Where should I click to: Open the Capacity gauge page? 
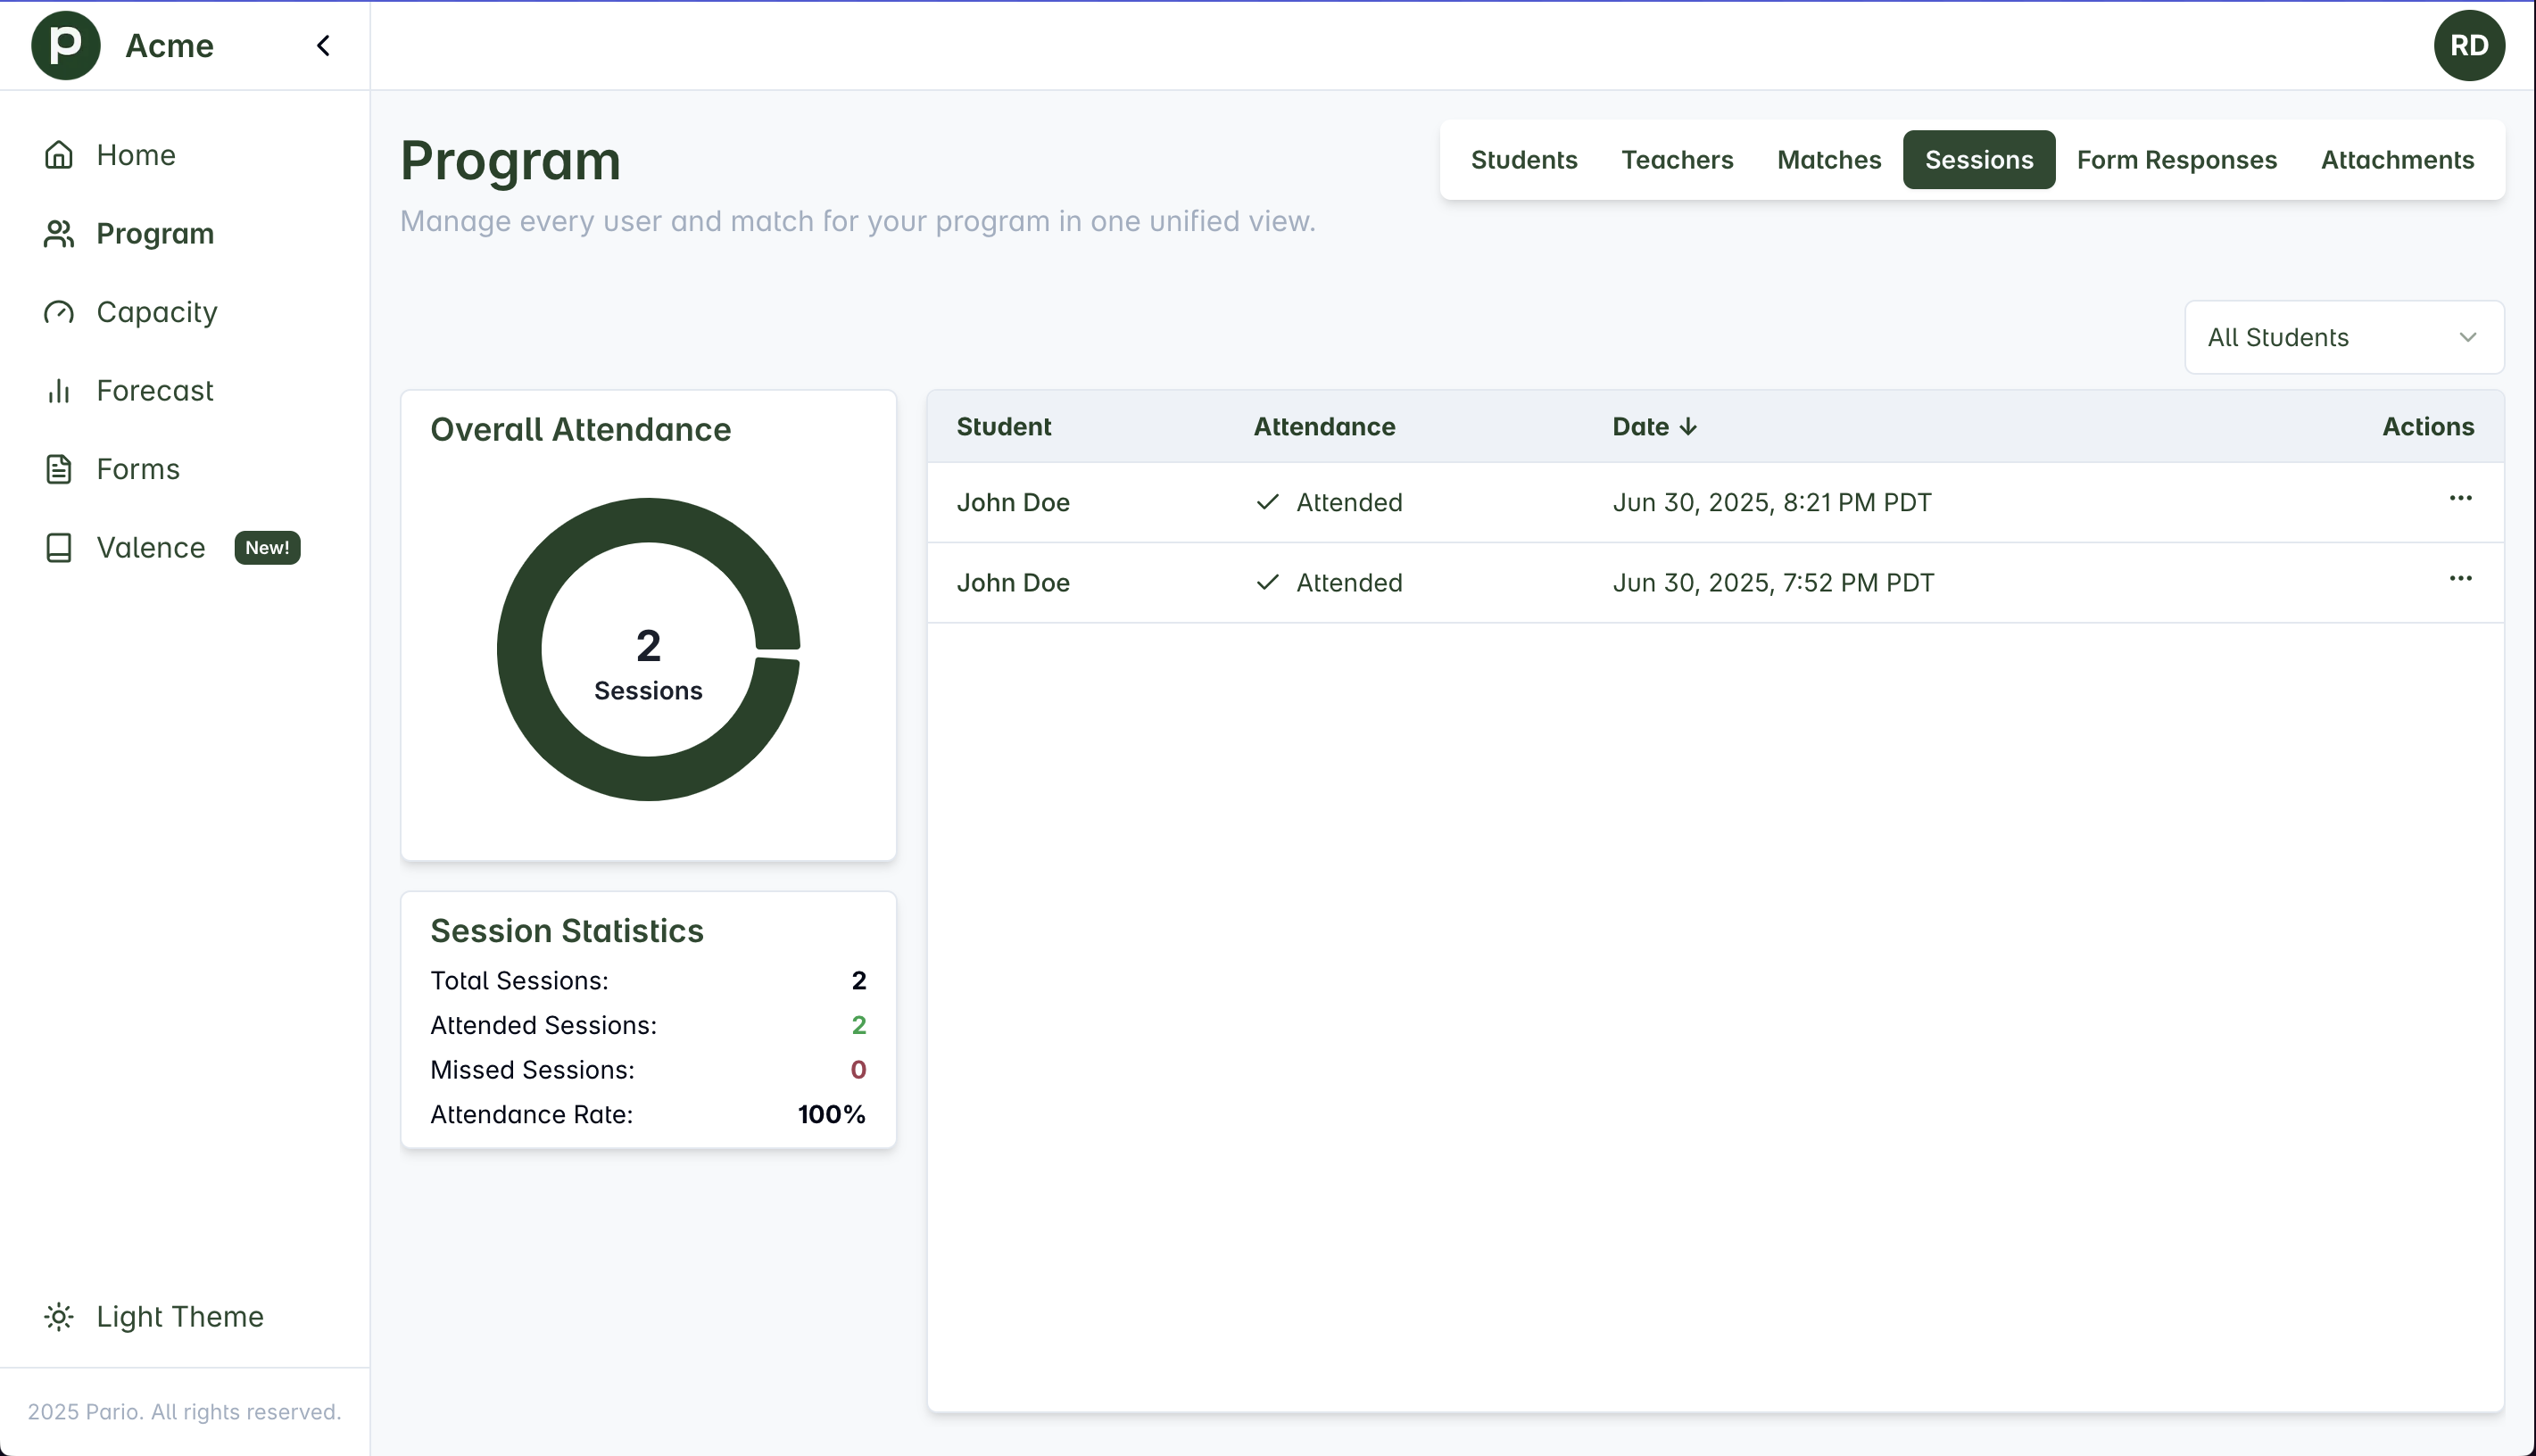(156, 312)
